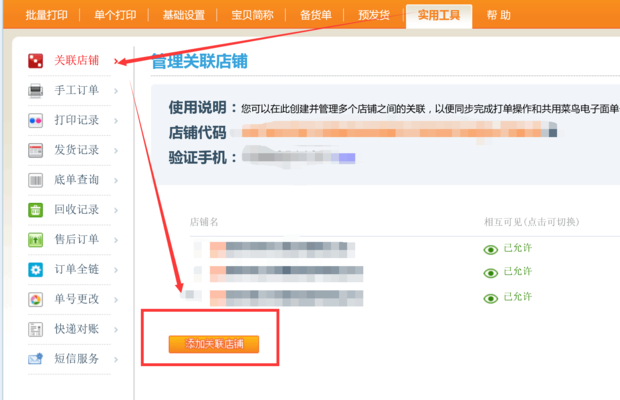Expand the 短信服务 chevron arrow

pyautogui.click(x=116, y=360)
